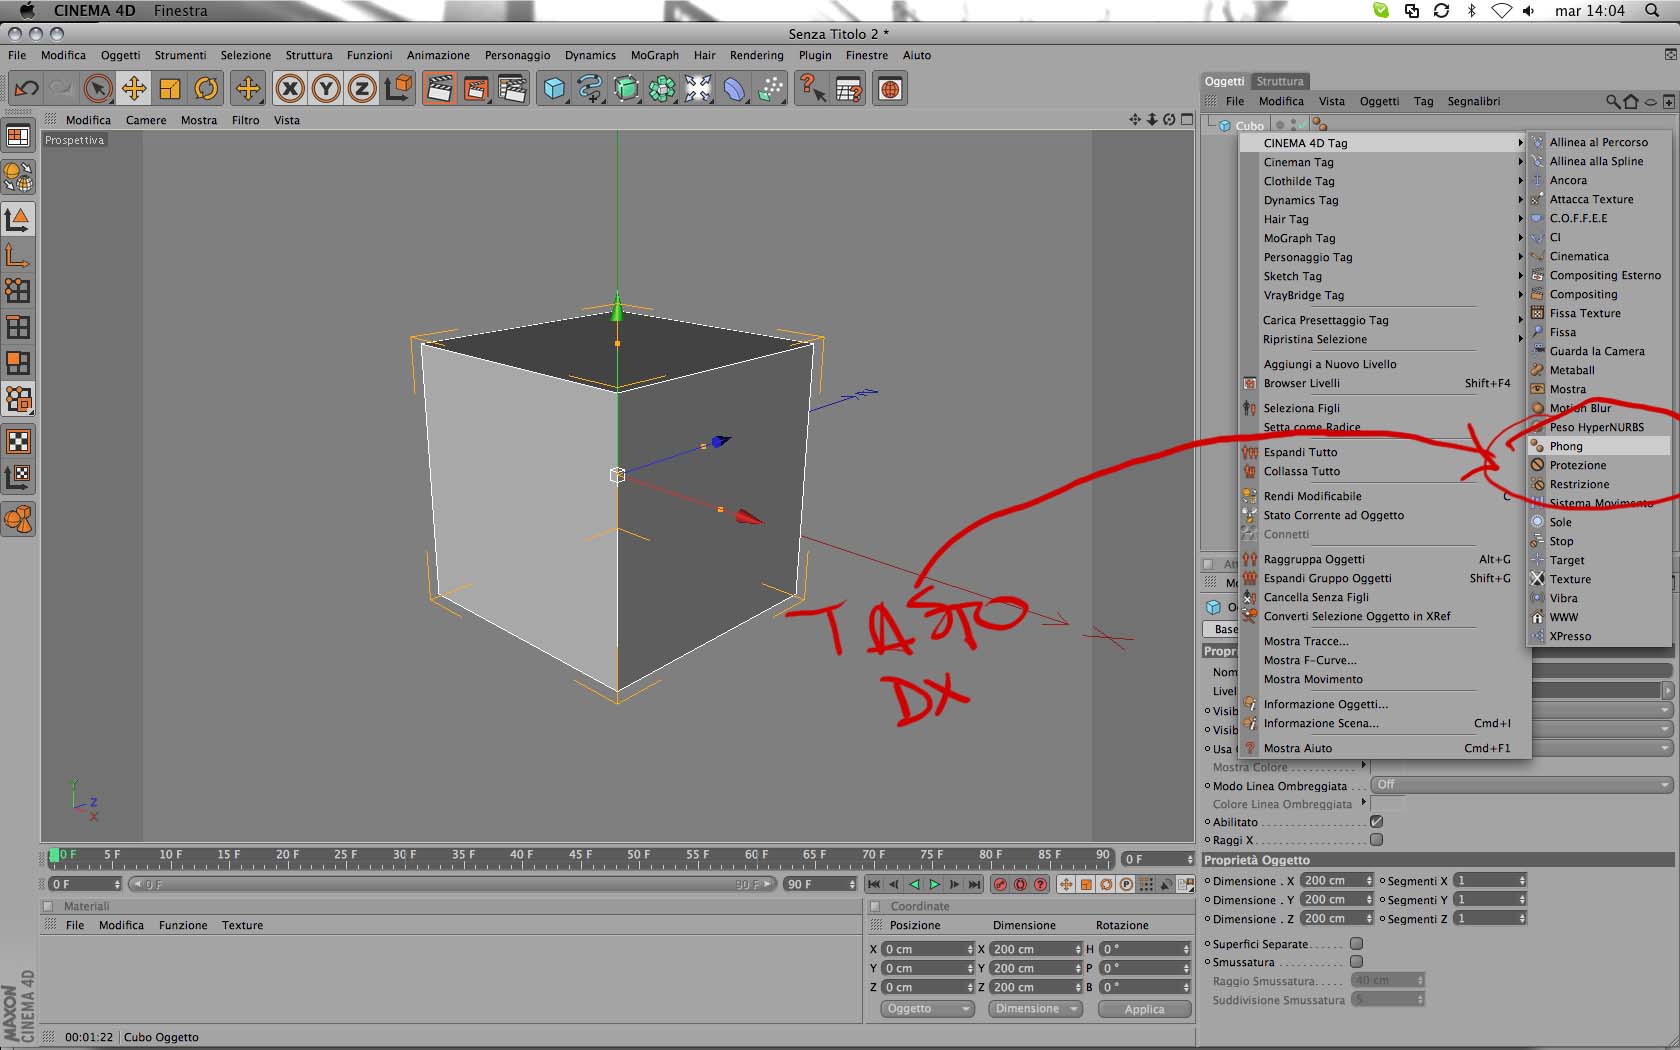
Task: Open the particle emitter objects icon
Action: click(x=770, y=89)
